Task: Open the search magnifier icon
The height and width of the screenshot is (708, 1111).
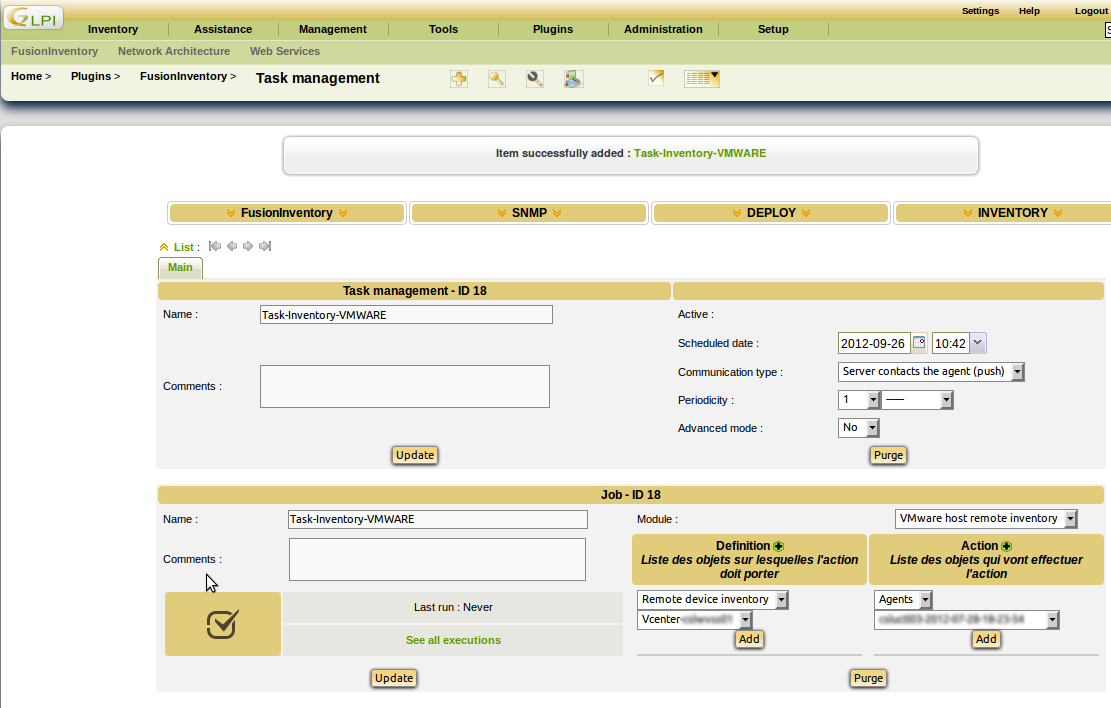Action: click(x=497, y=79)
